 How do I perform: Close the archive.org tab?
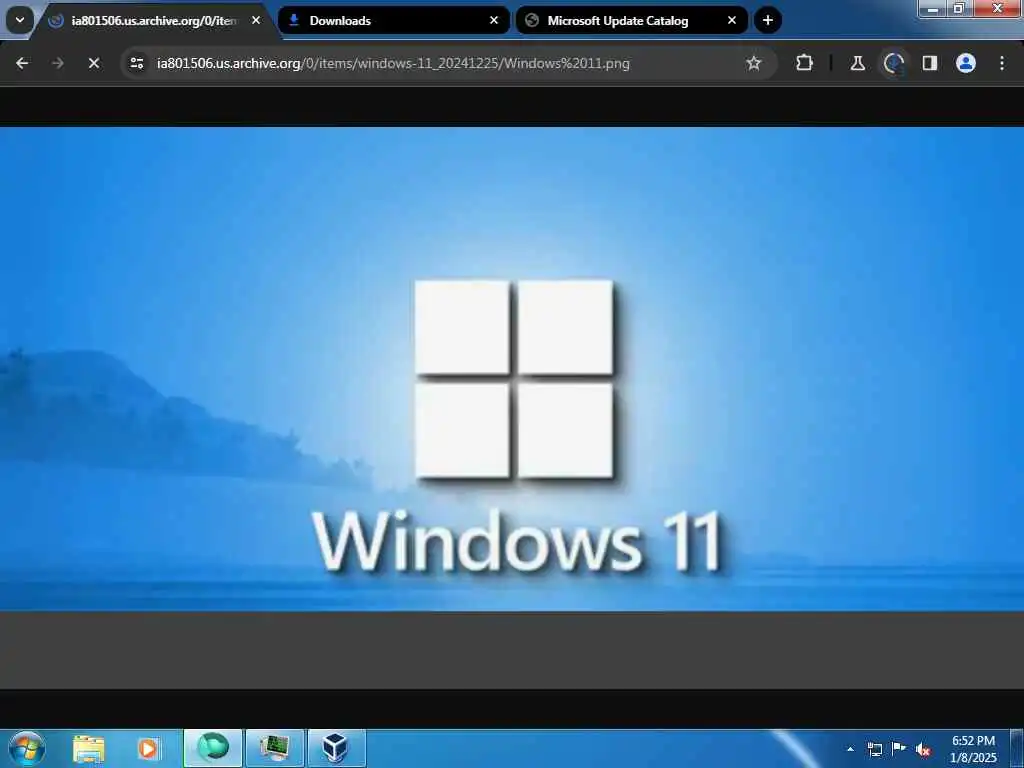point(256,20)
